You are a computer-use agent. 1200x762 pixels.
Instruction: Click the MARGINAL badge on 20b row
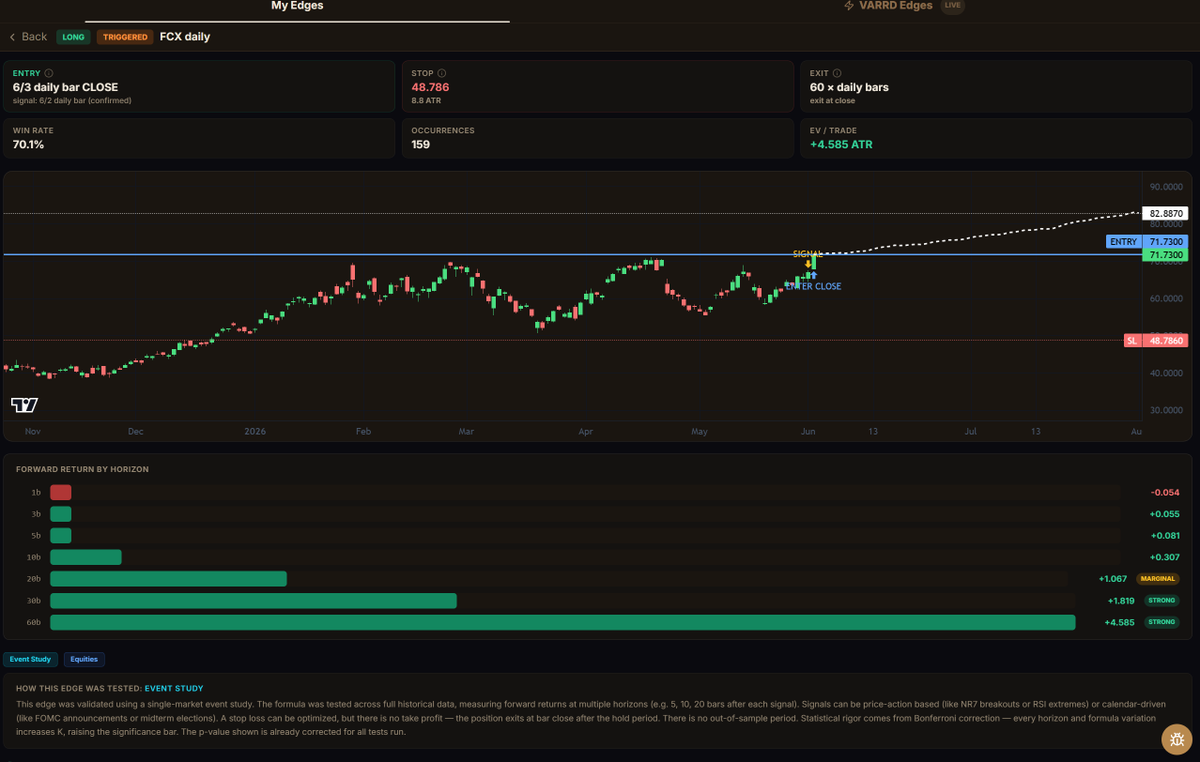click(x=1158, y=579)
